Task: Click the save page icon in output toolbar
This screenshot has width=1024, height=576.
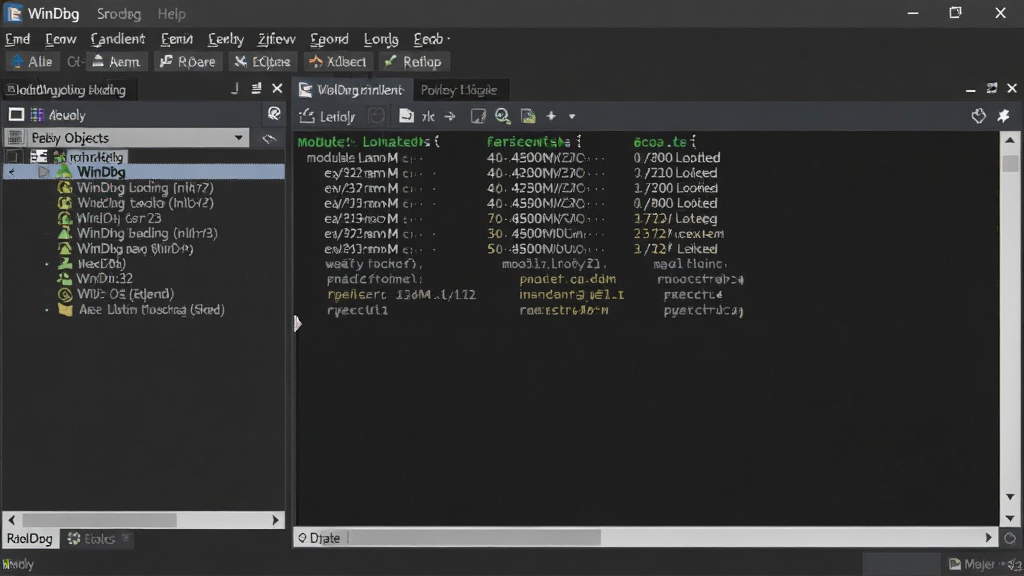Action: 528,116
